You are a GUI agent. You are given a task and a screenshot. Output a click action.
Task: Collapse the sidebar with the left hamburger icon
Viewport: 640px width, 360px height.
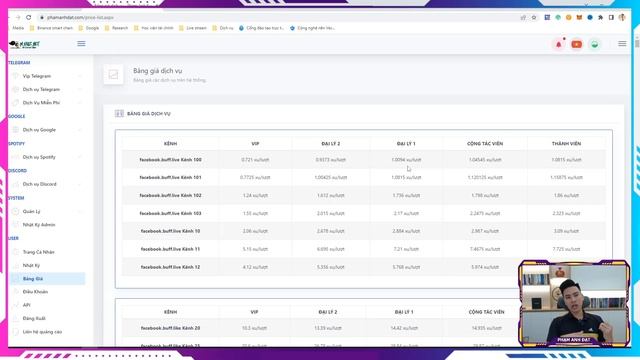click(x=81, y=44)
